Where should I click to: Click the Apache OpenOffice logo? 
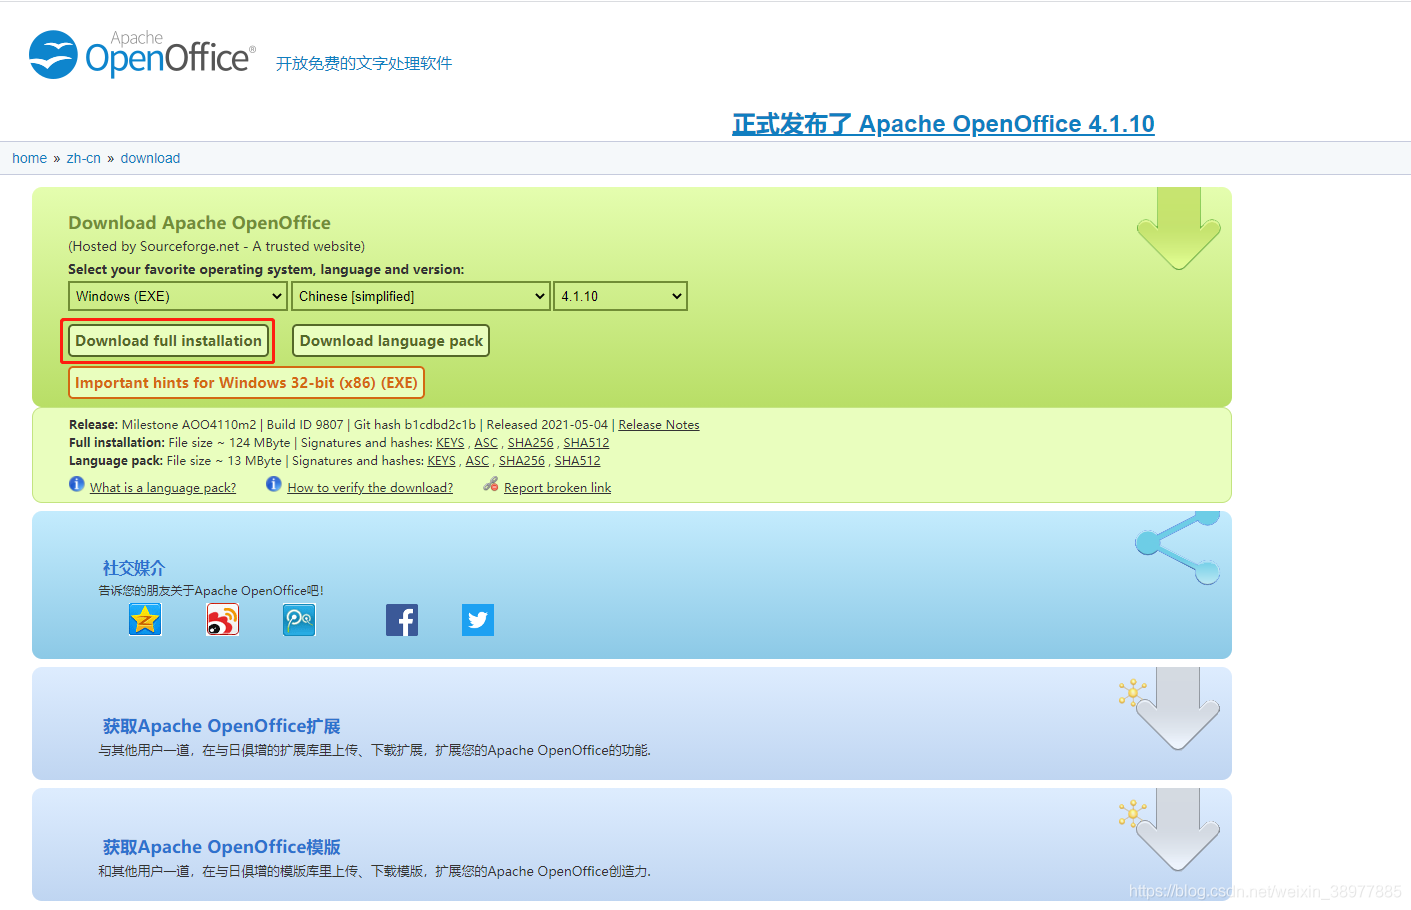tap(142, 54)
